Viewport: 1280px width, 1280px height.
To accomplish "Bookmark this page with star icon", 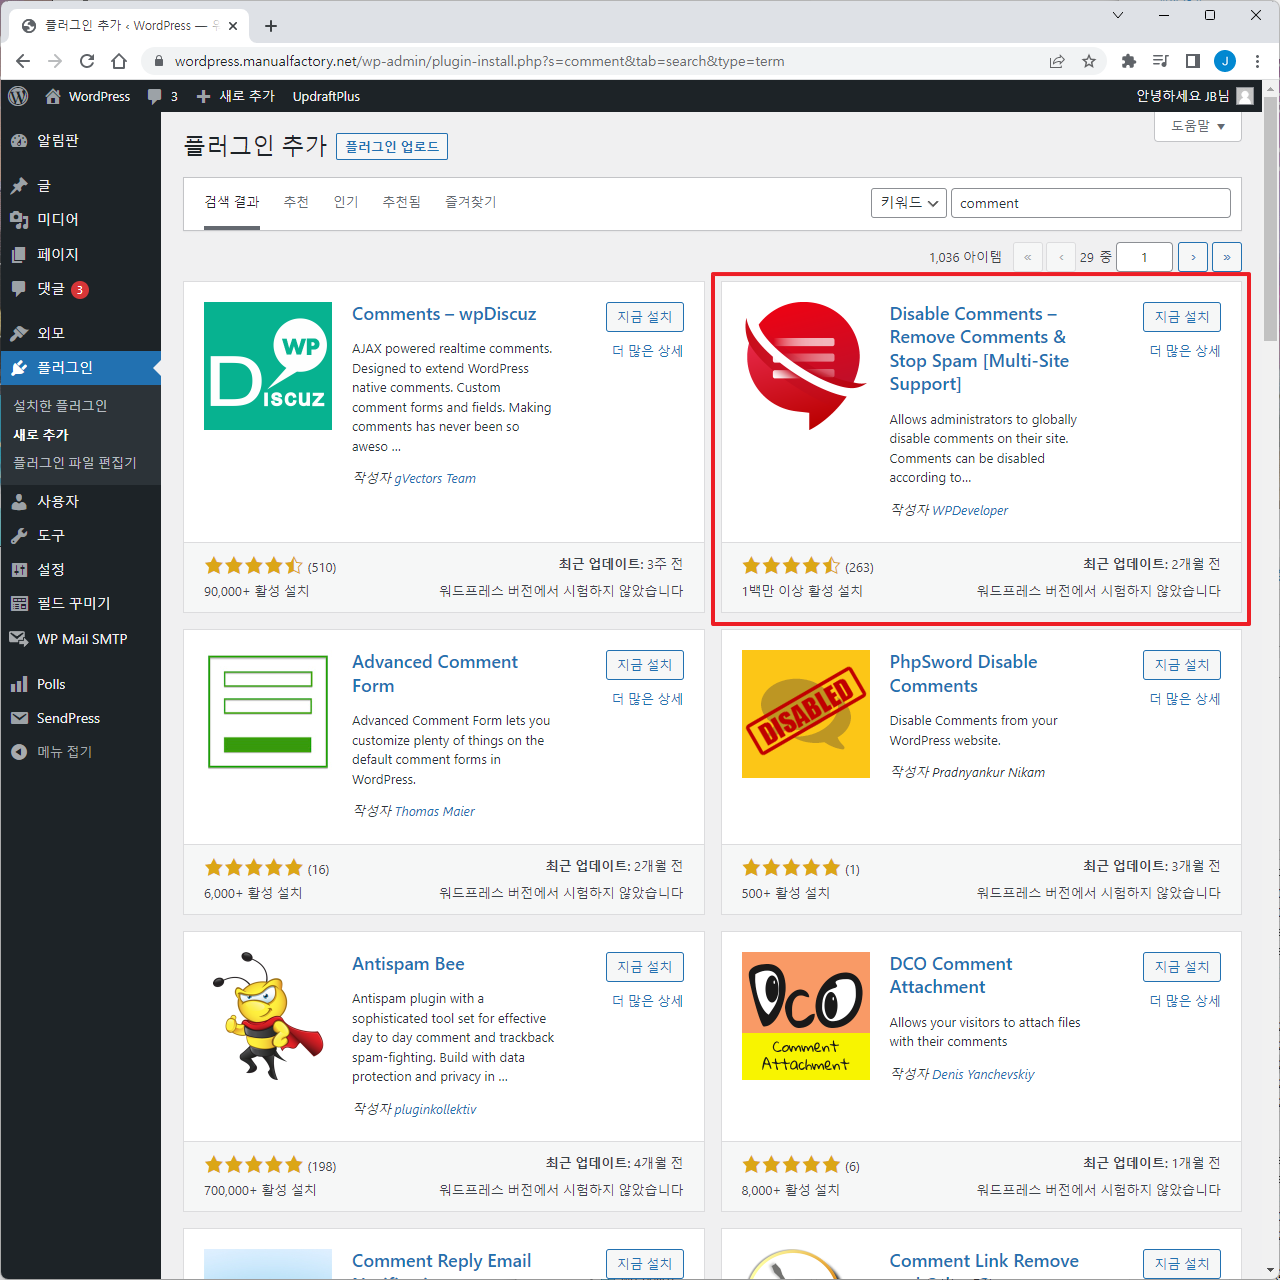I will pos(1089,61).
